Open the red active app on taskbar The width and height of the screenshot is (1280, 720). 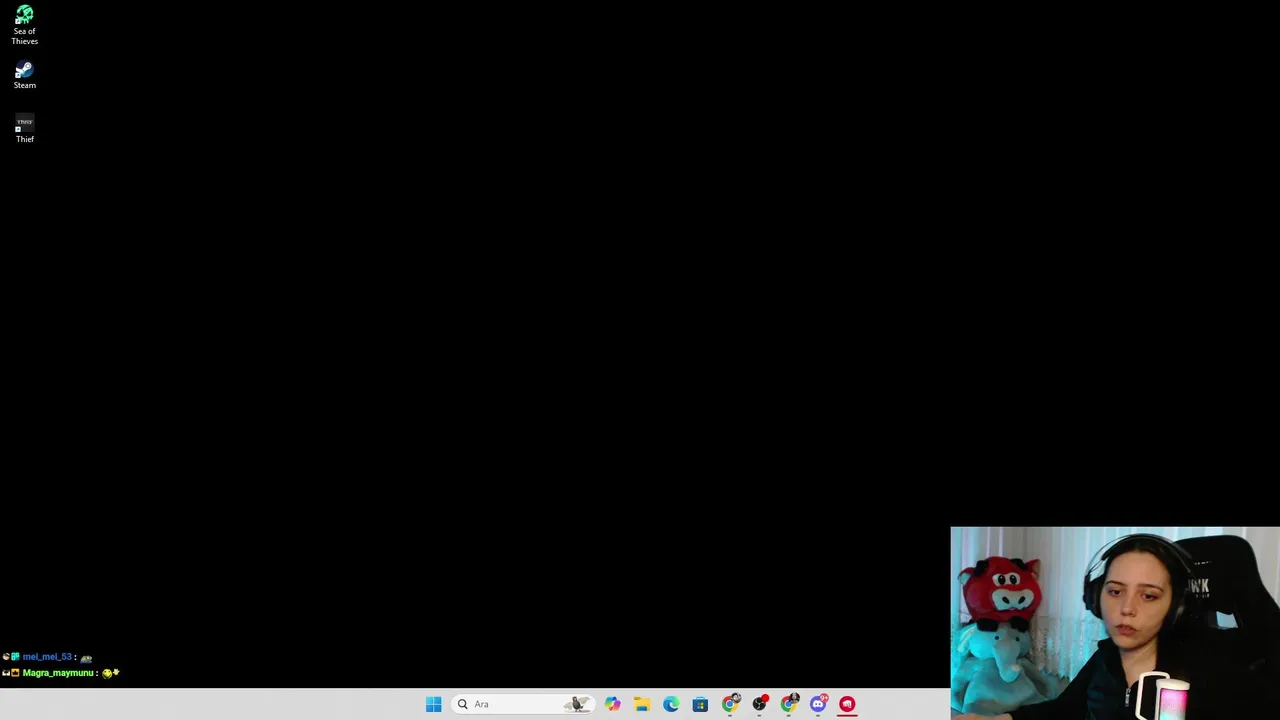click(x=847, y=704)
